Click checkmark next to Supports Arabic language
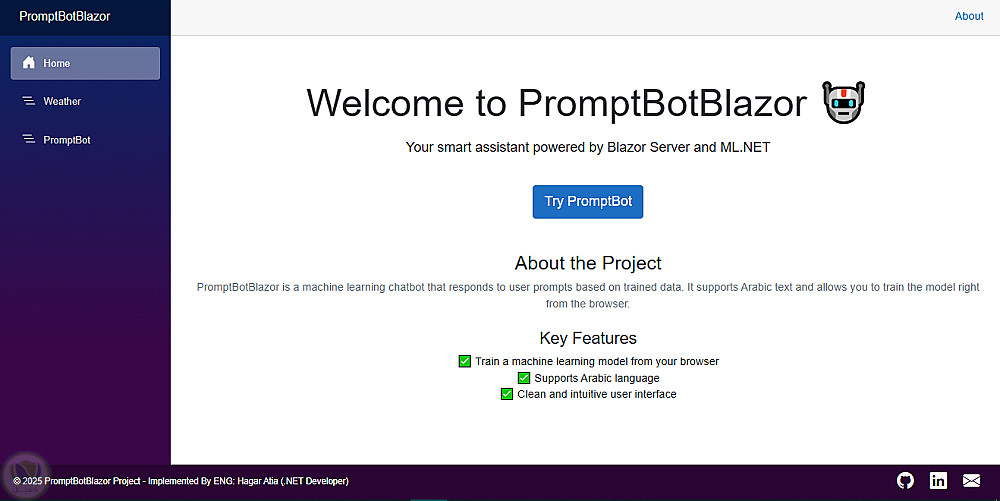The width and height of the screenshot is (1000, 501). [524, 378]
